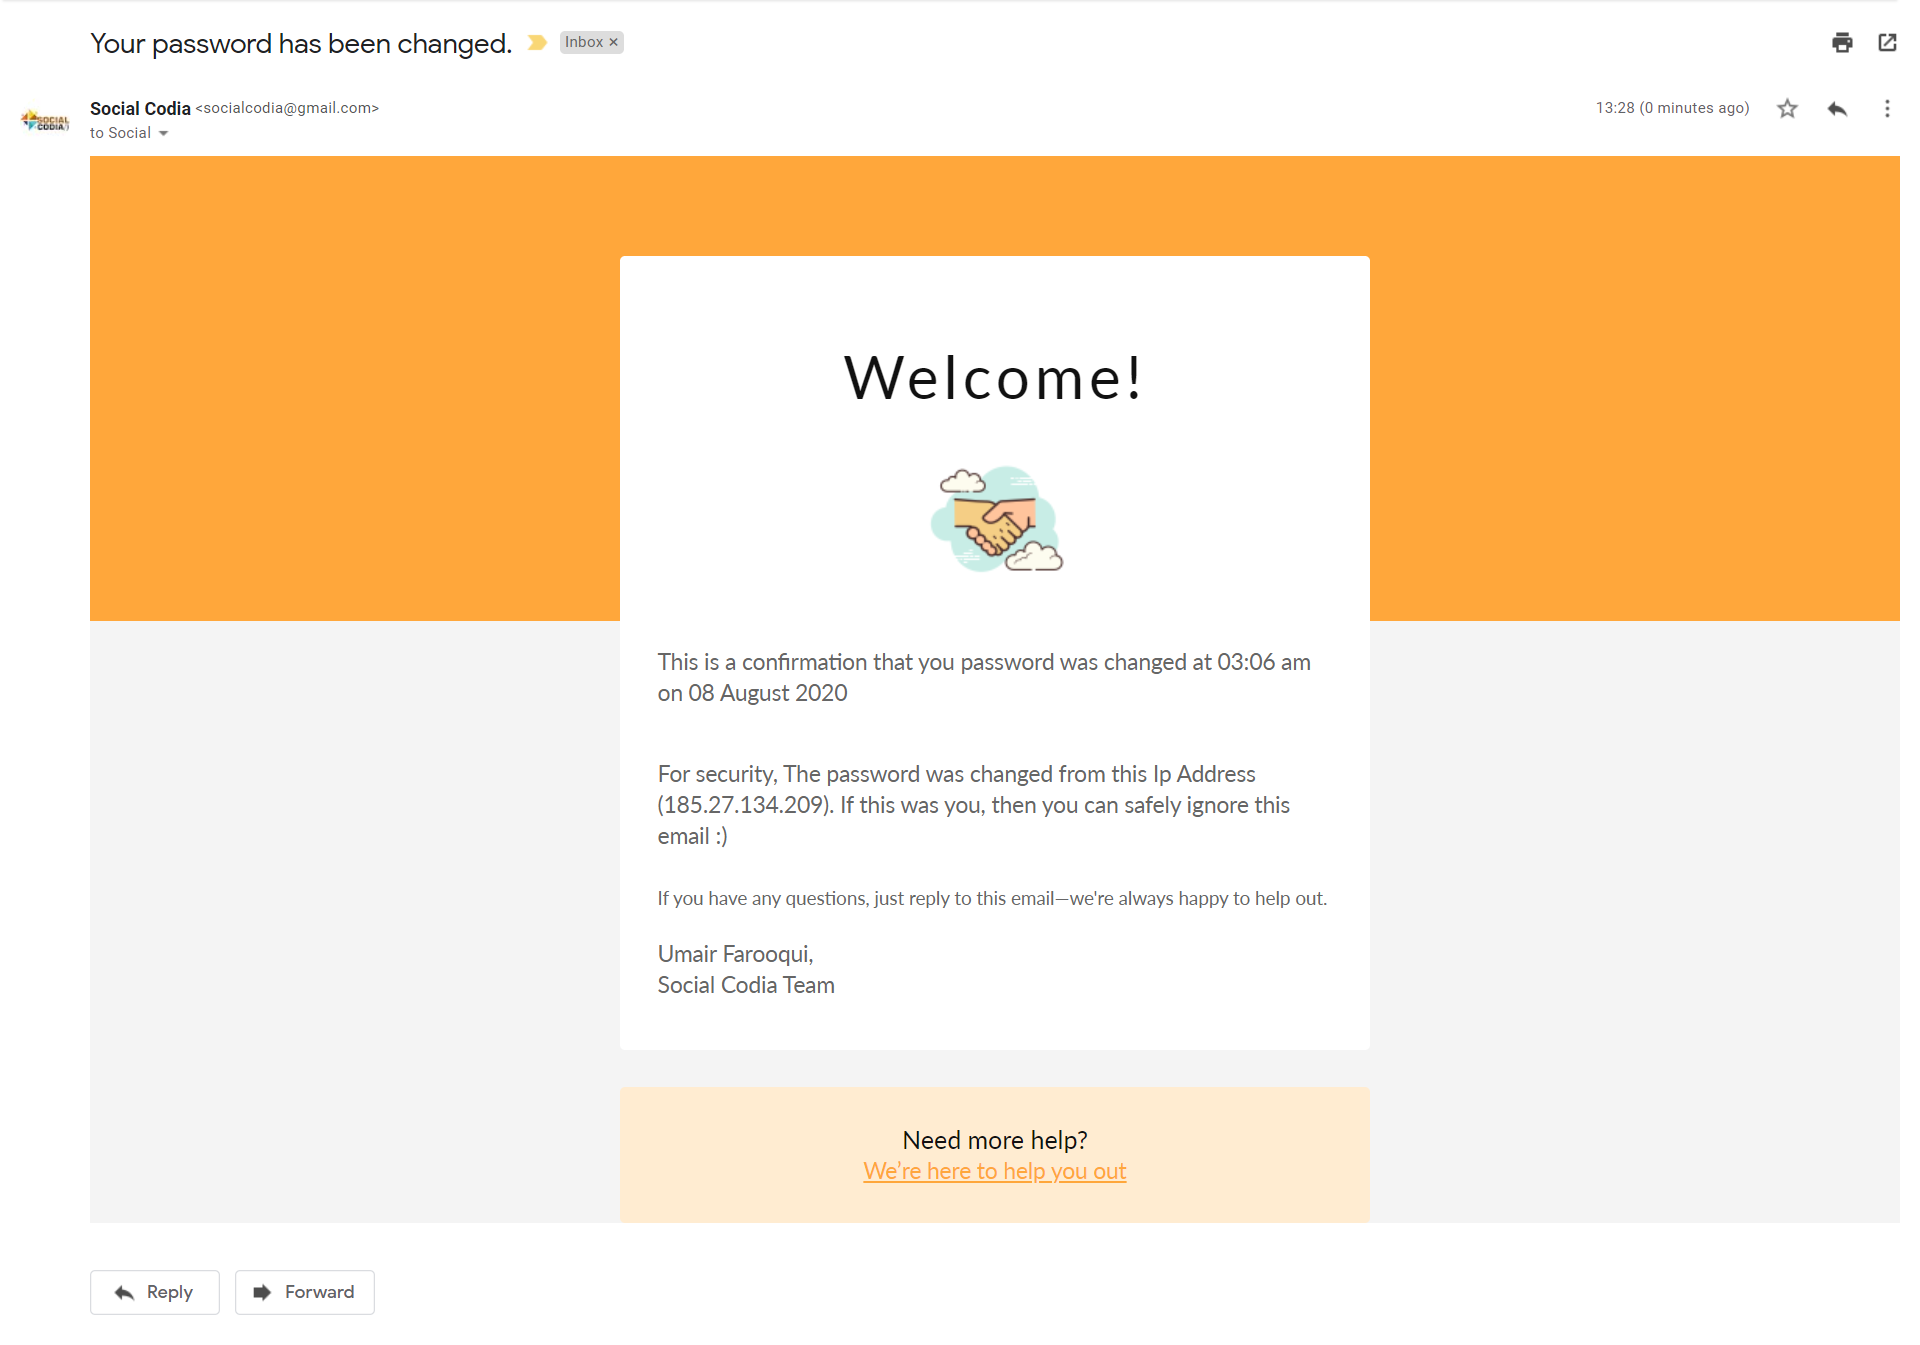Click the handshake illustration image
The width and height of the screenshot is (1920, 1345).
[x=995, y=519]
